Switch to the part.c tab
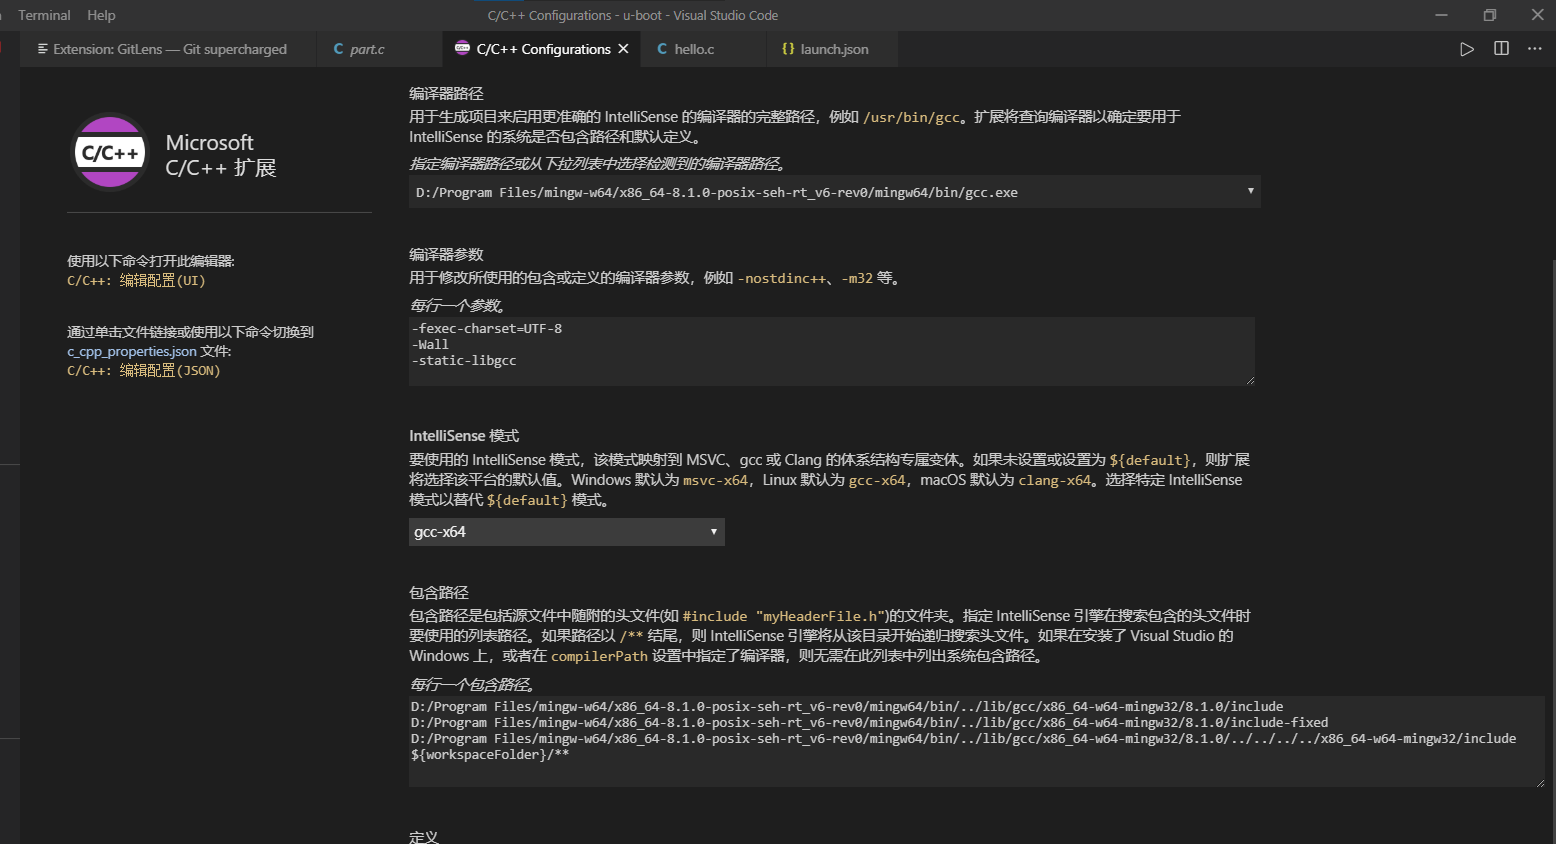Screen dimensions: 1556x844 tap(366, 49)
